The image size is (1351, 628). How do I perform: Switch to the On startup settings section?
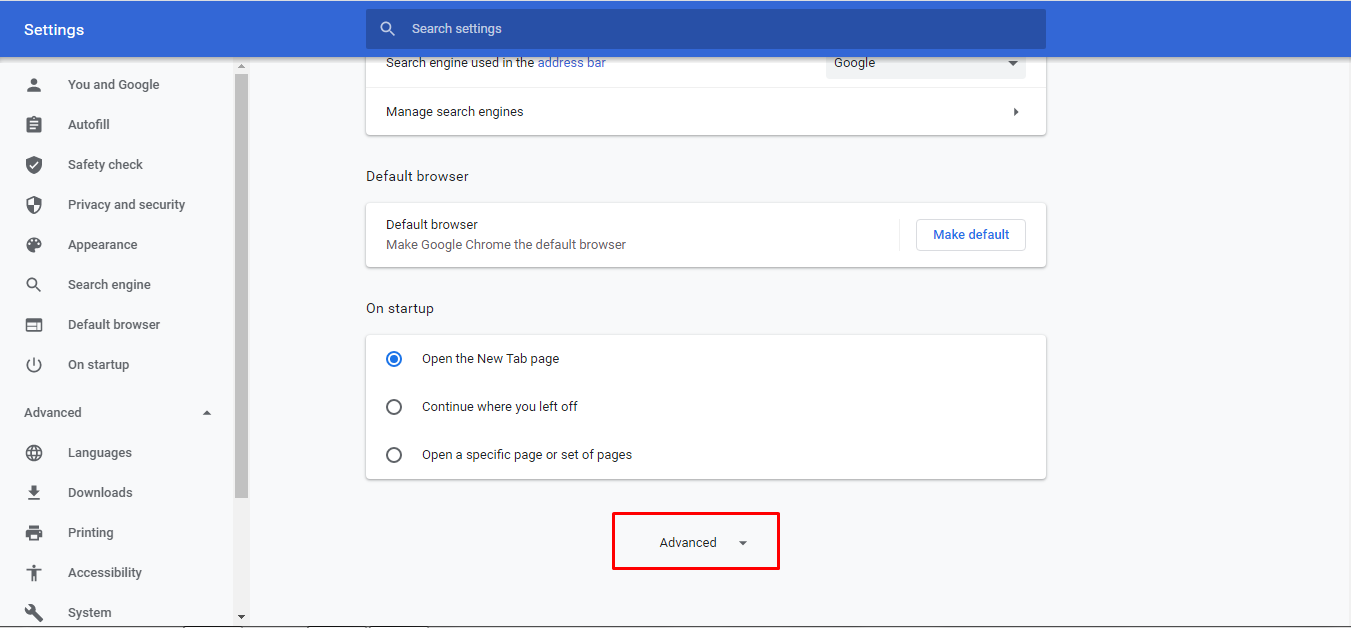[98, 364]
